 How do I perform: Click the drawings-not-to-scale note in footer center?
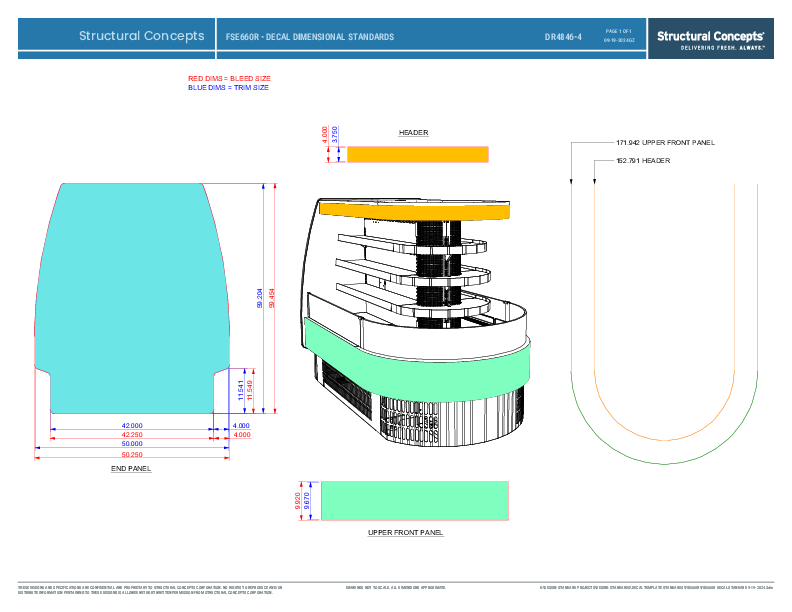coord(395,588)
